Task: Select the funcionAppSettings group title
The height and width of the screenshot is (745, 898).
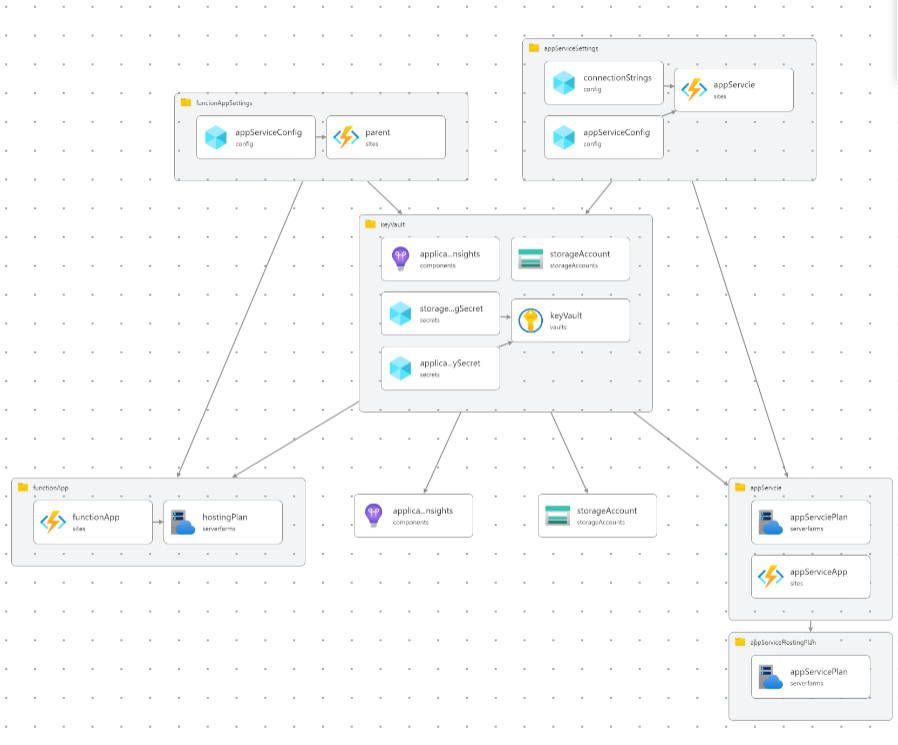Action: (224, 103)
